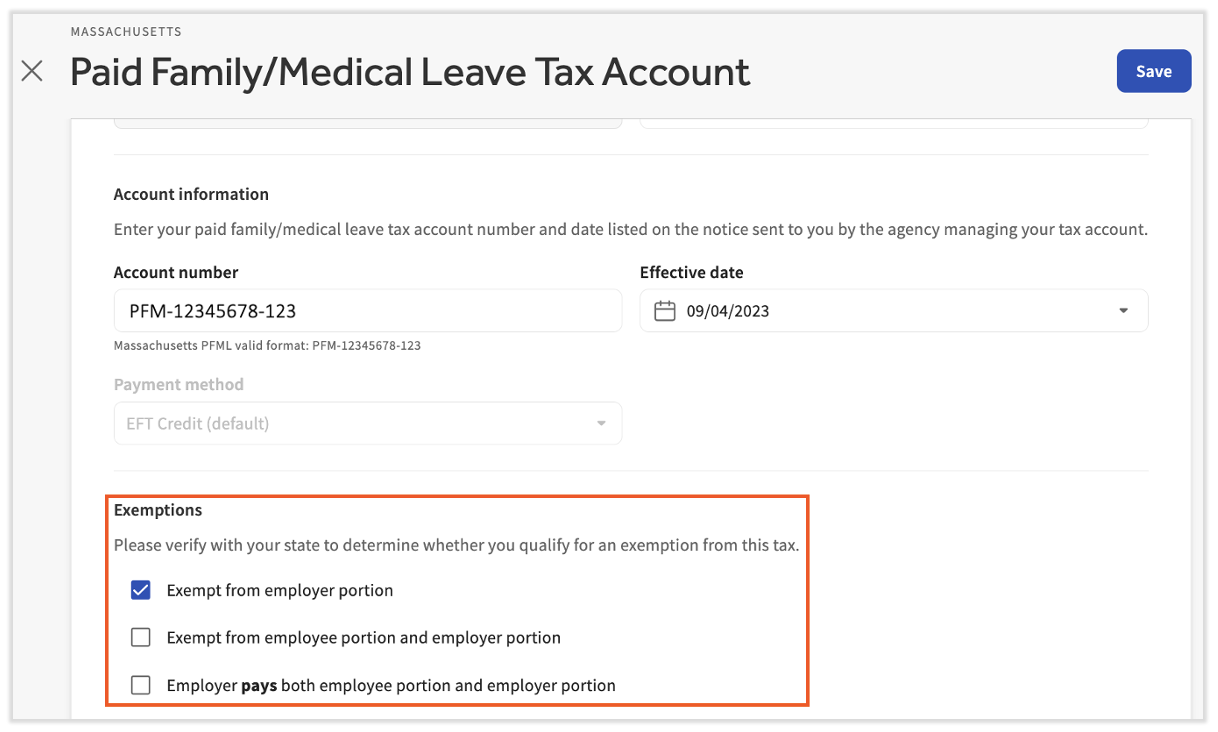Close the tax account panel with the X icon

click(x=32, y=71)
